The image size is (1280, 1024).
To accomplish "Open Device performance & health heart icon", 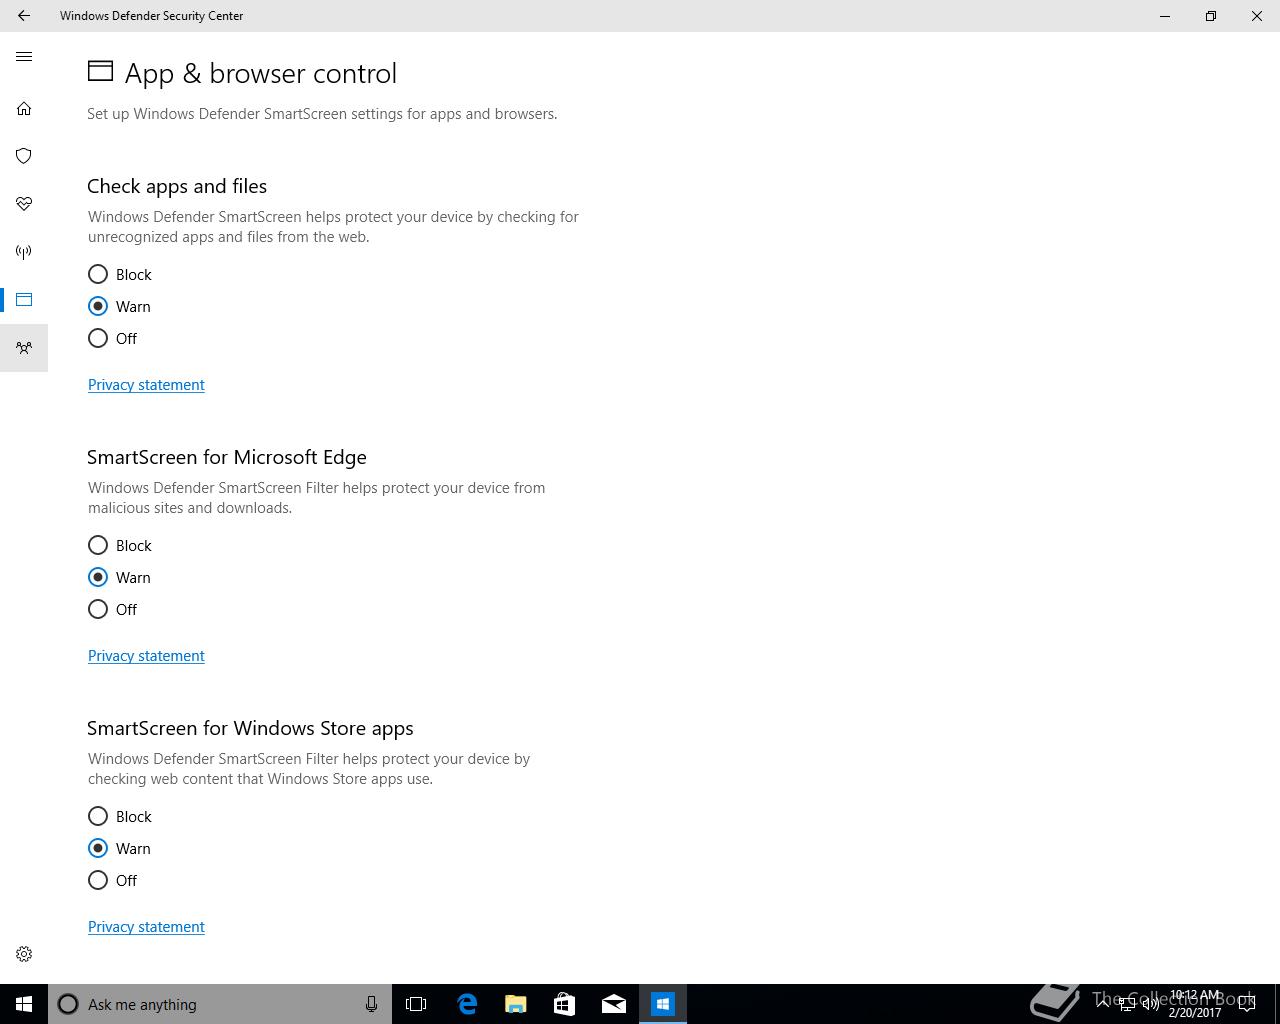I will [x=24, y=204].
